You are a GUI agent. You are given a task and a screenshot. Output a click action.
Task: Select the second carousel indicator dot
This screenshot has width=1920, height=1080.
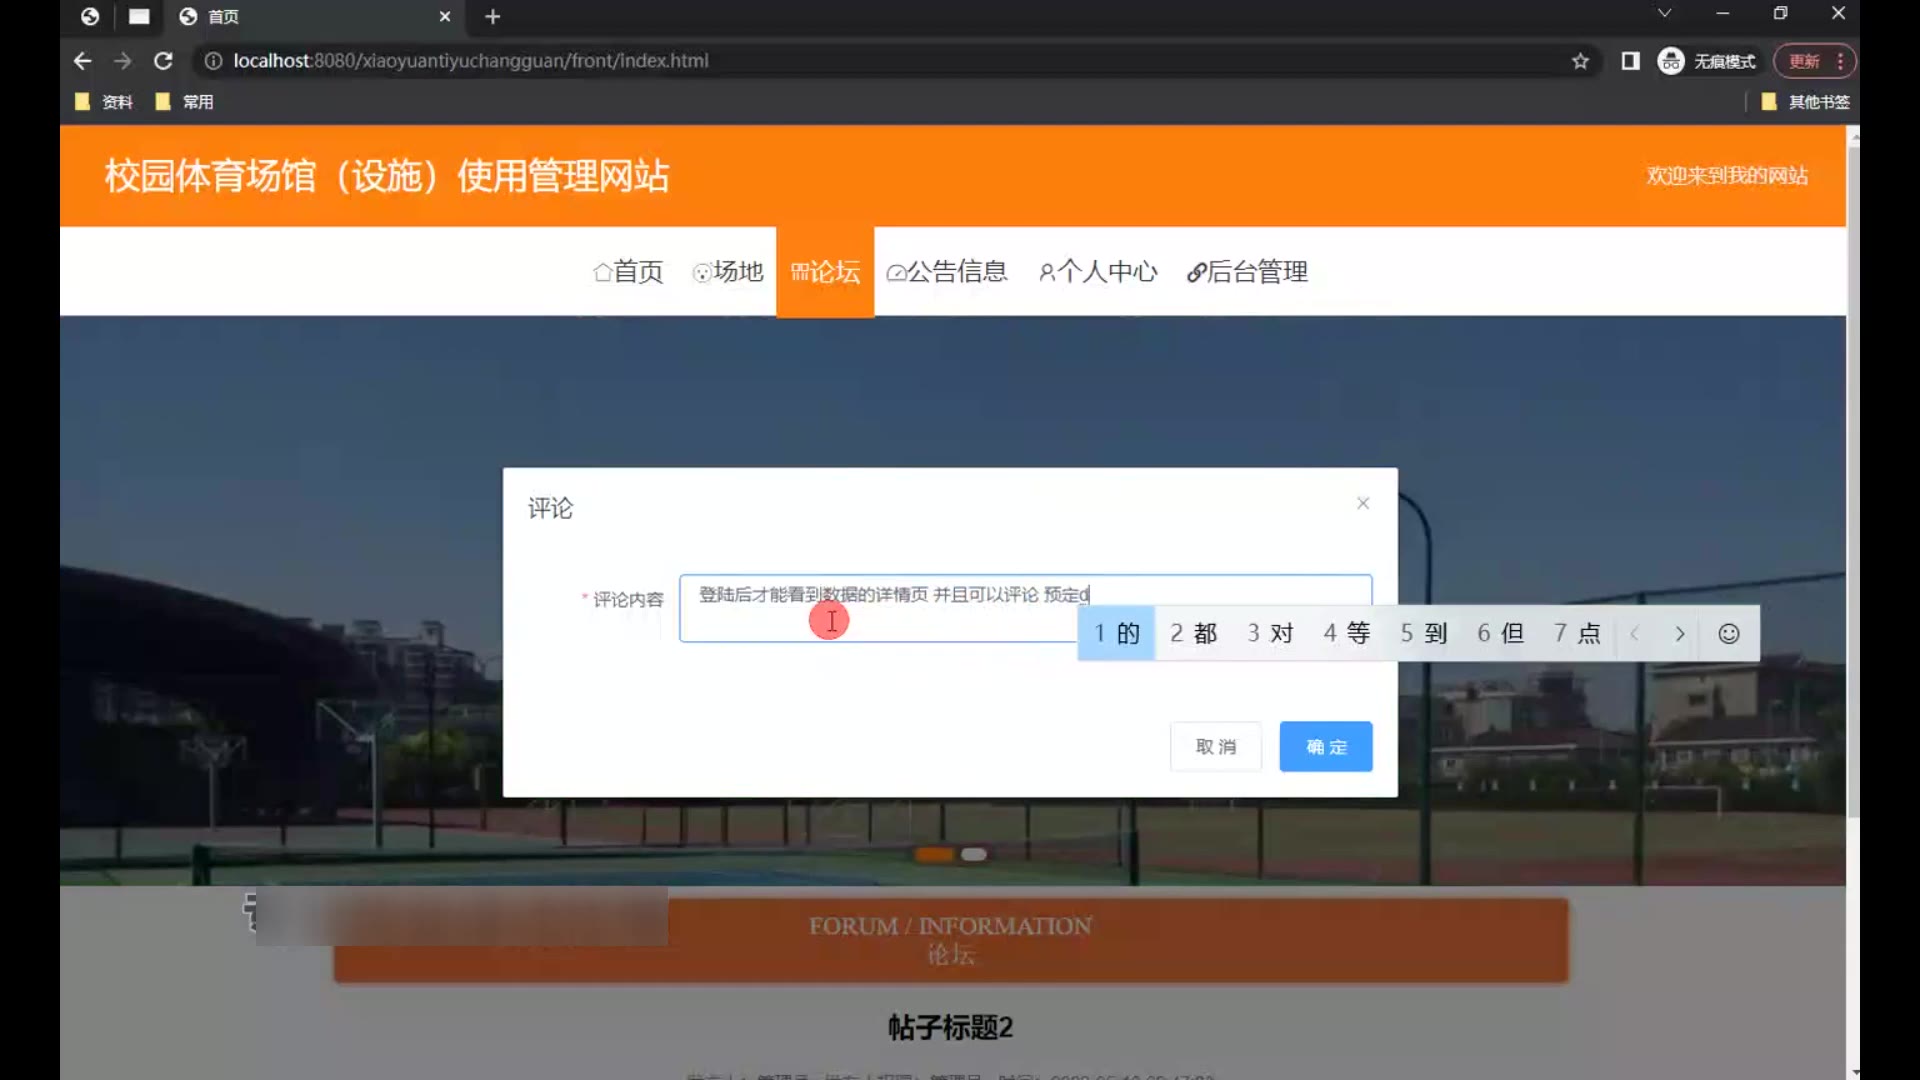click(x=974, y=854)
